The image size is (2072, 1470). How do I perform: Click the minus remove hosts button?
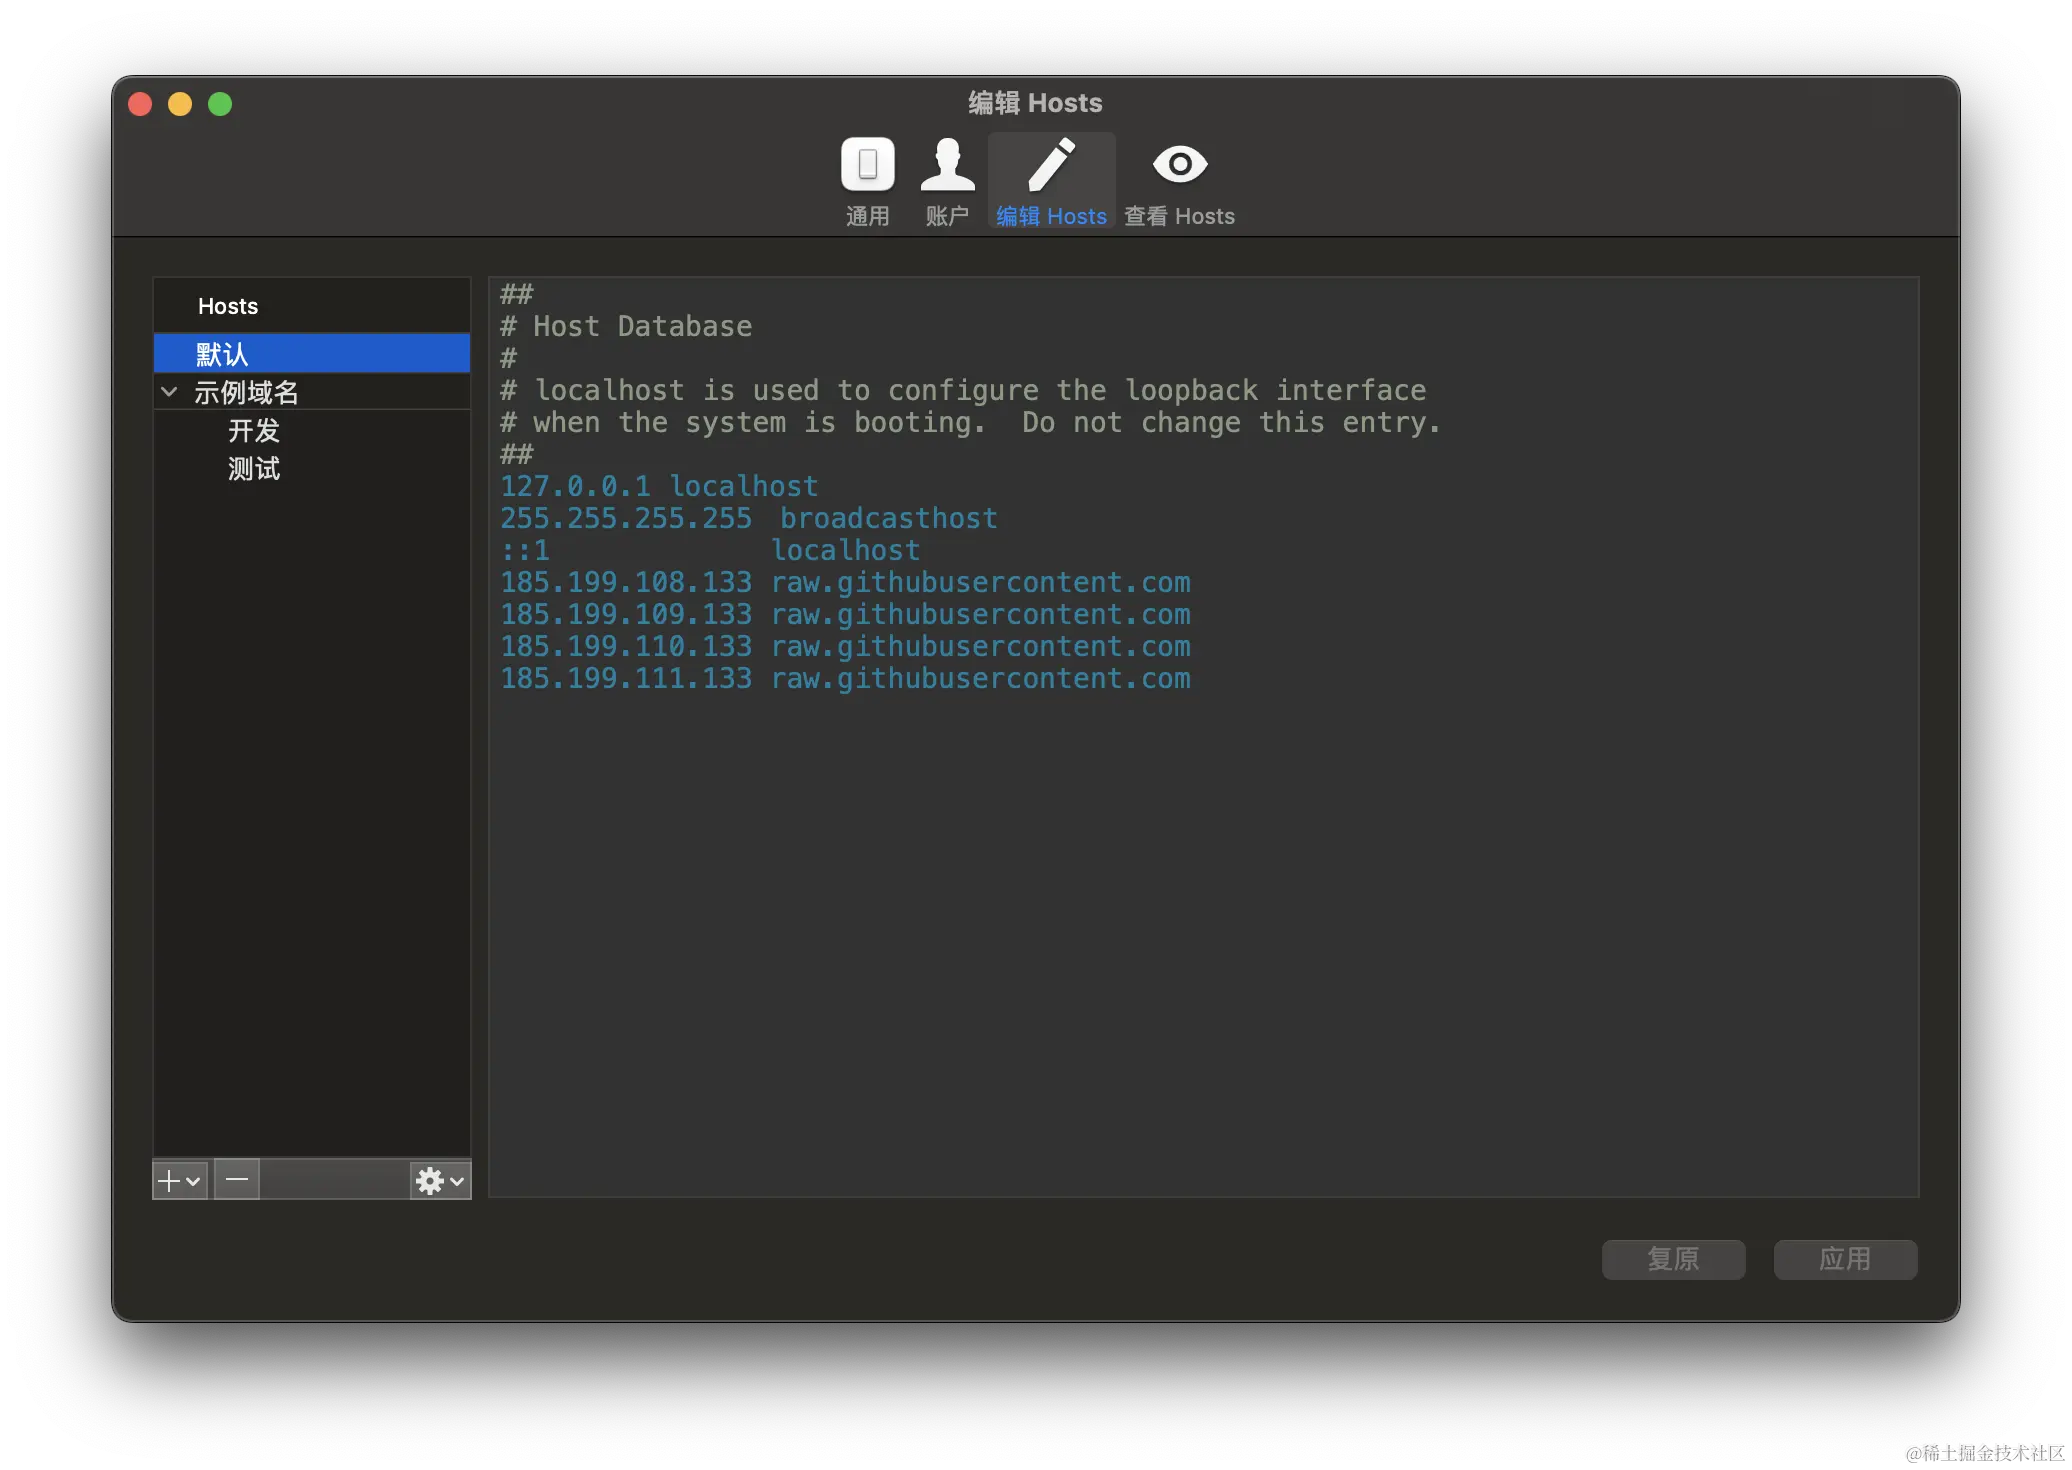237,1180
